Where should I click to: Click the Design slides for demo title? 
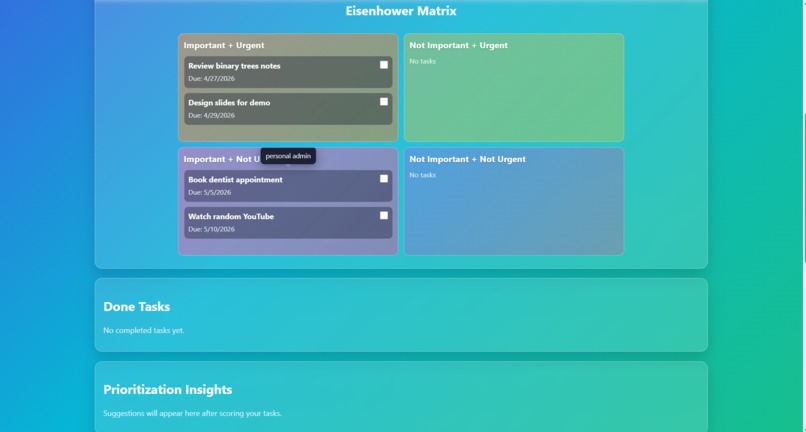point(229,102)
